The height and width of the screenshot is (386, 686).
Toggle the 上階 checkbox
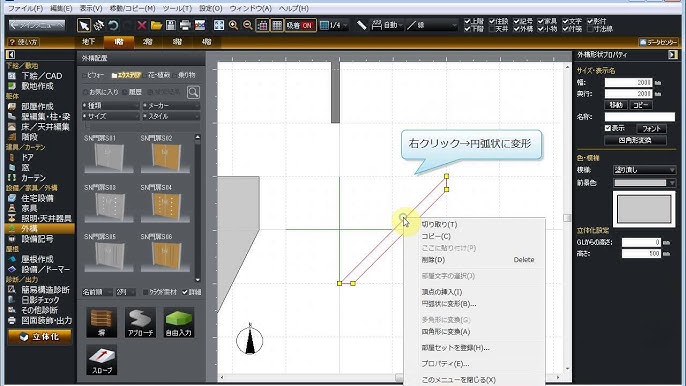467,21
